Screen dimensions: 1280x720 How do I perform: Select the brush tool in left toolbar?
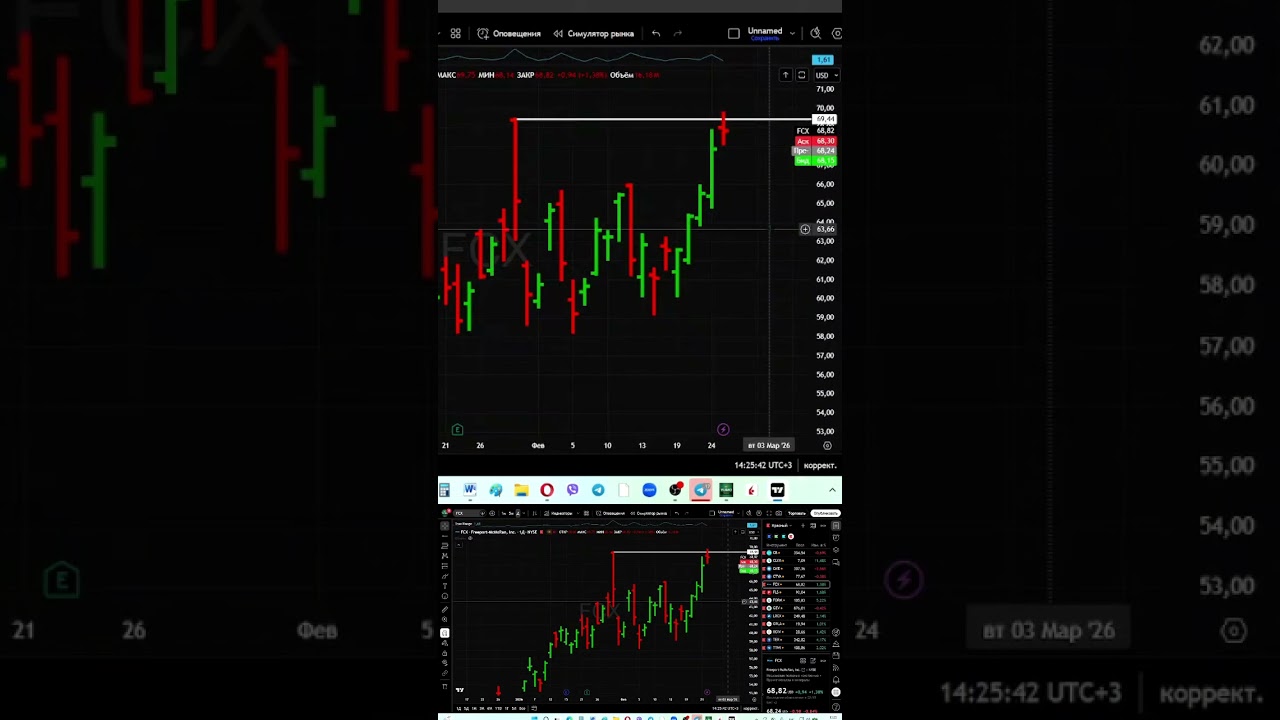click(445, 576)
